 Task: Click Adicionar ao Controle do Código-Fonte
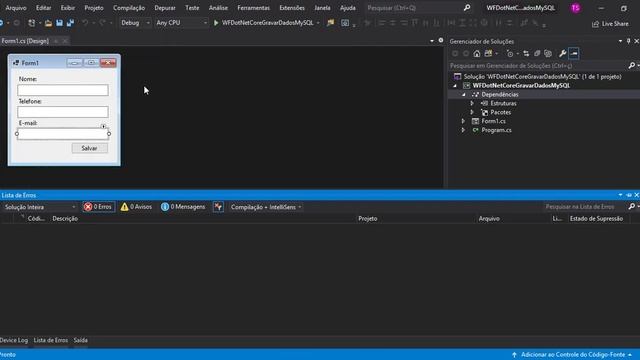tap(573, 355)
